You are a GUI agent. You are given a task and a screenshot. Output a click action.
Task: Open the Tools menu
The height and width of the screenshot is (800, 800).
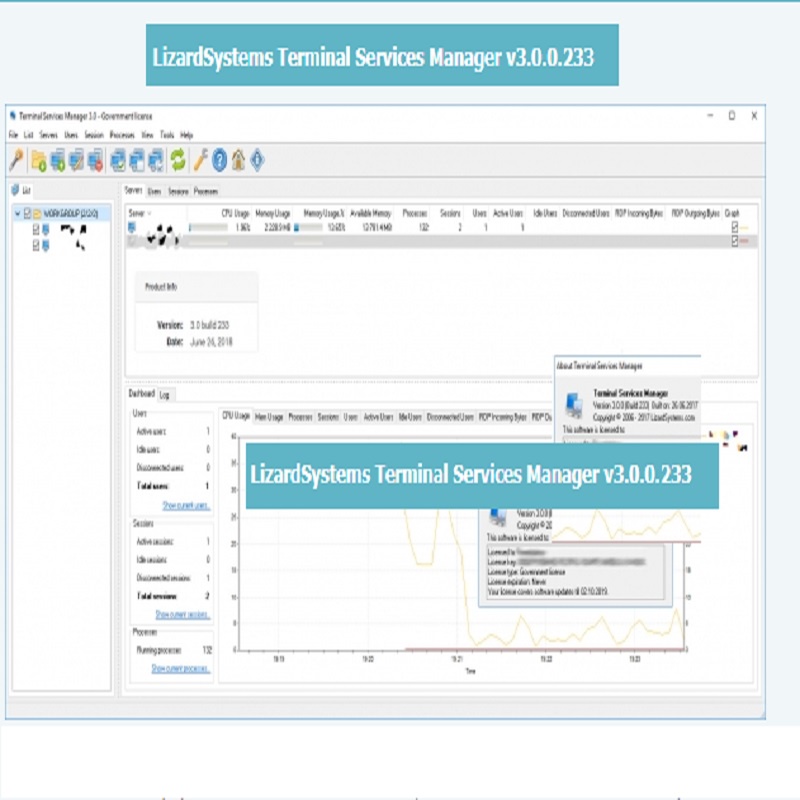(167, 135)
